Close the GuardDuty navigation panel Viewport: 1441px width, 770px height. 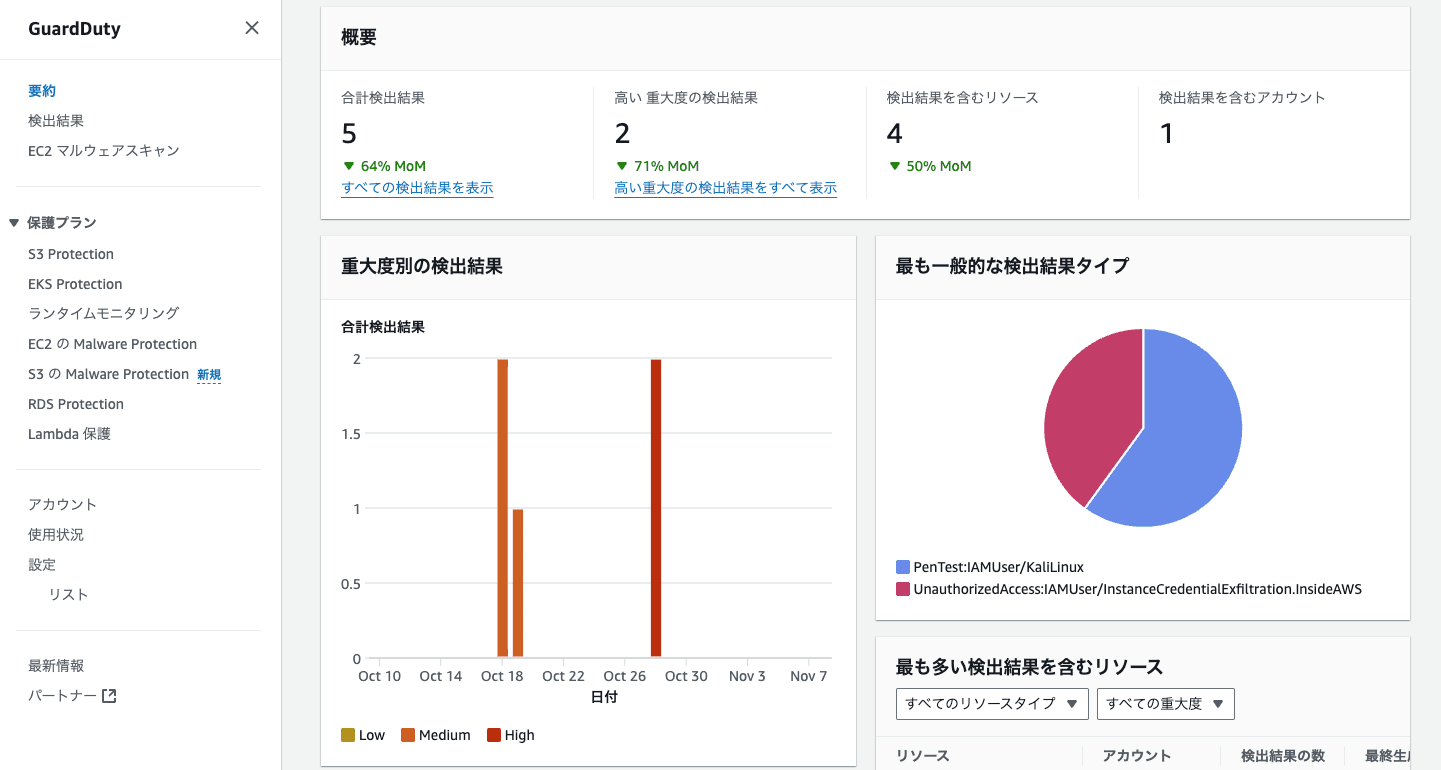(x=252, y=28)
